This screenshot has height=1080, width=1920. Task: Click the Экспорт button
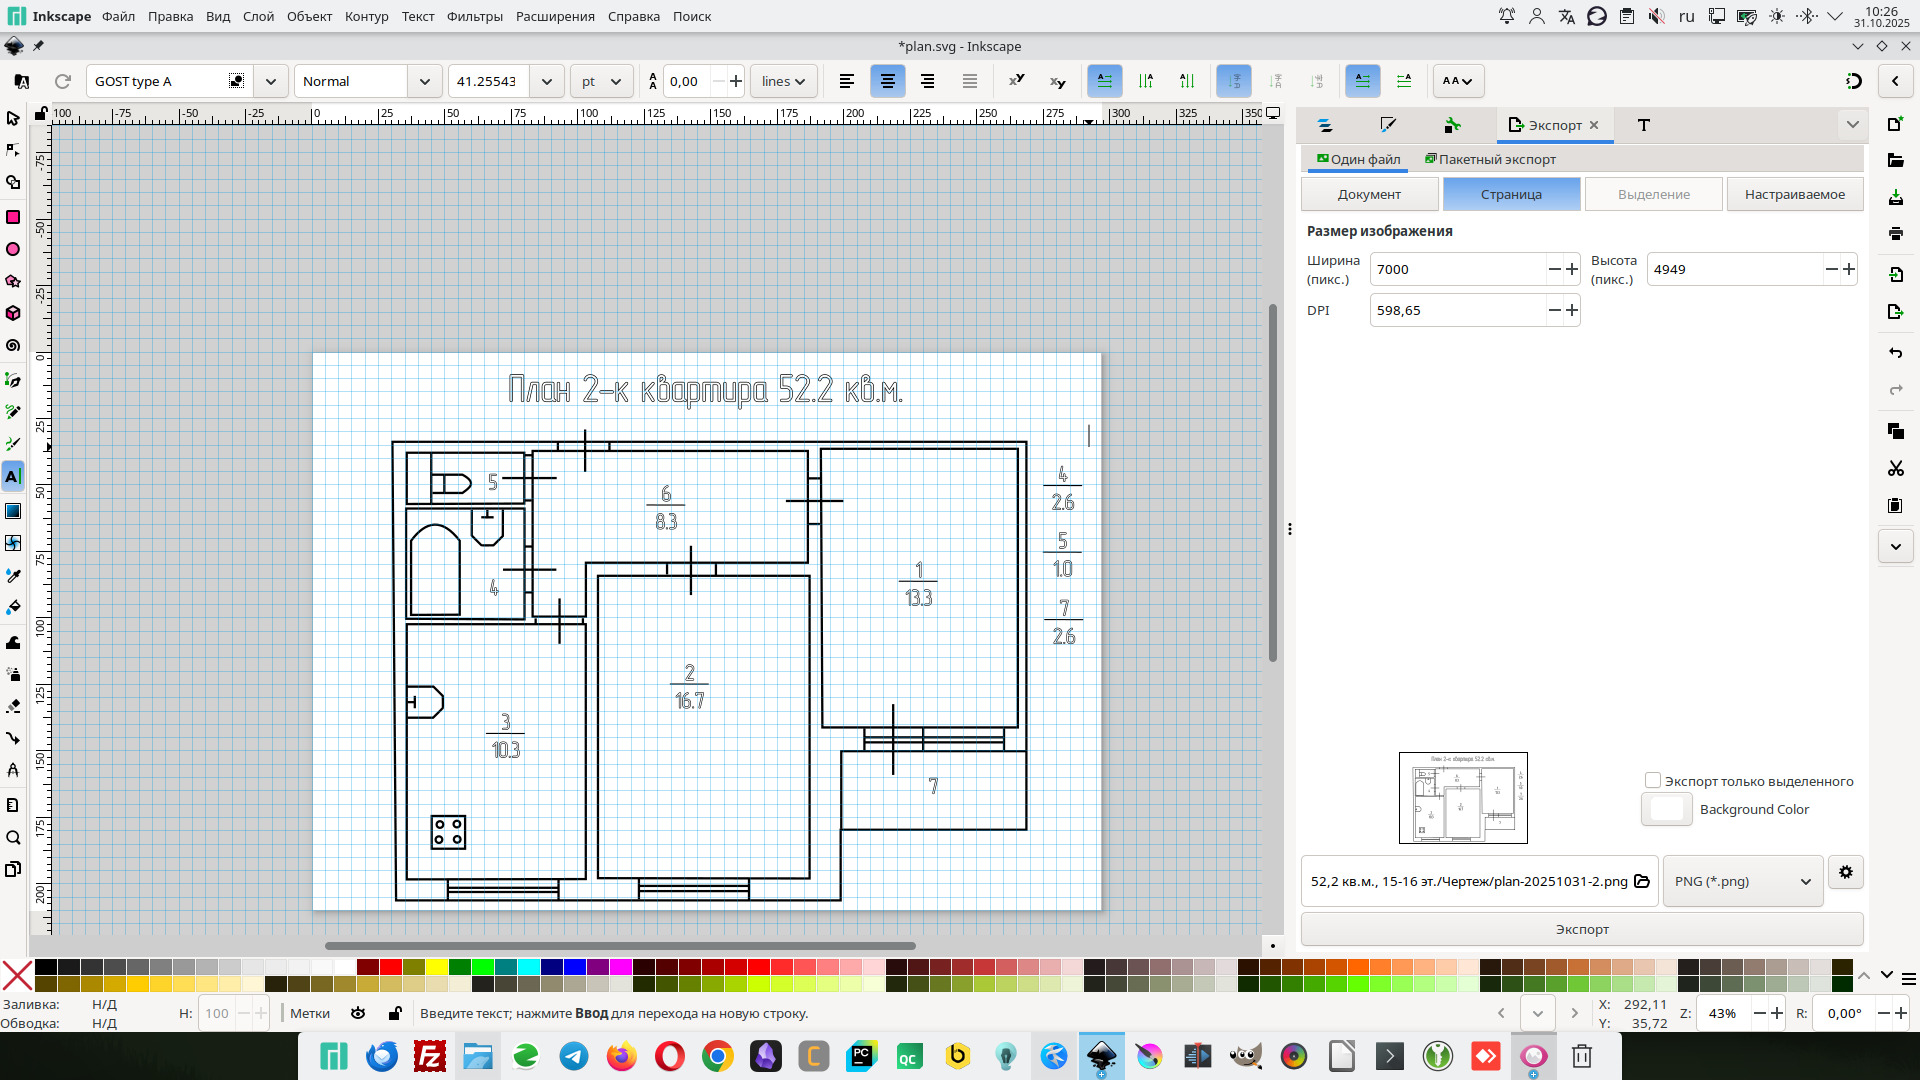coord(1581,929)
